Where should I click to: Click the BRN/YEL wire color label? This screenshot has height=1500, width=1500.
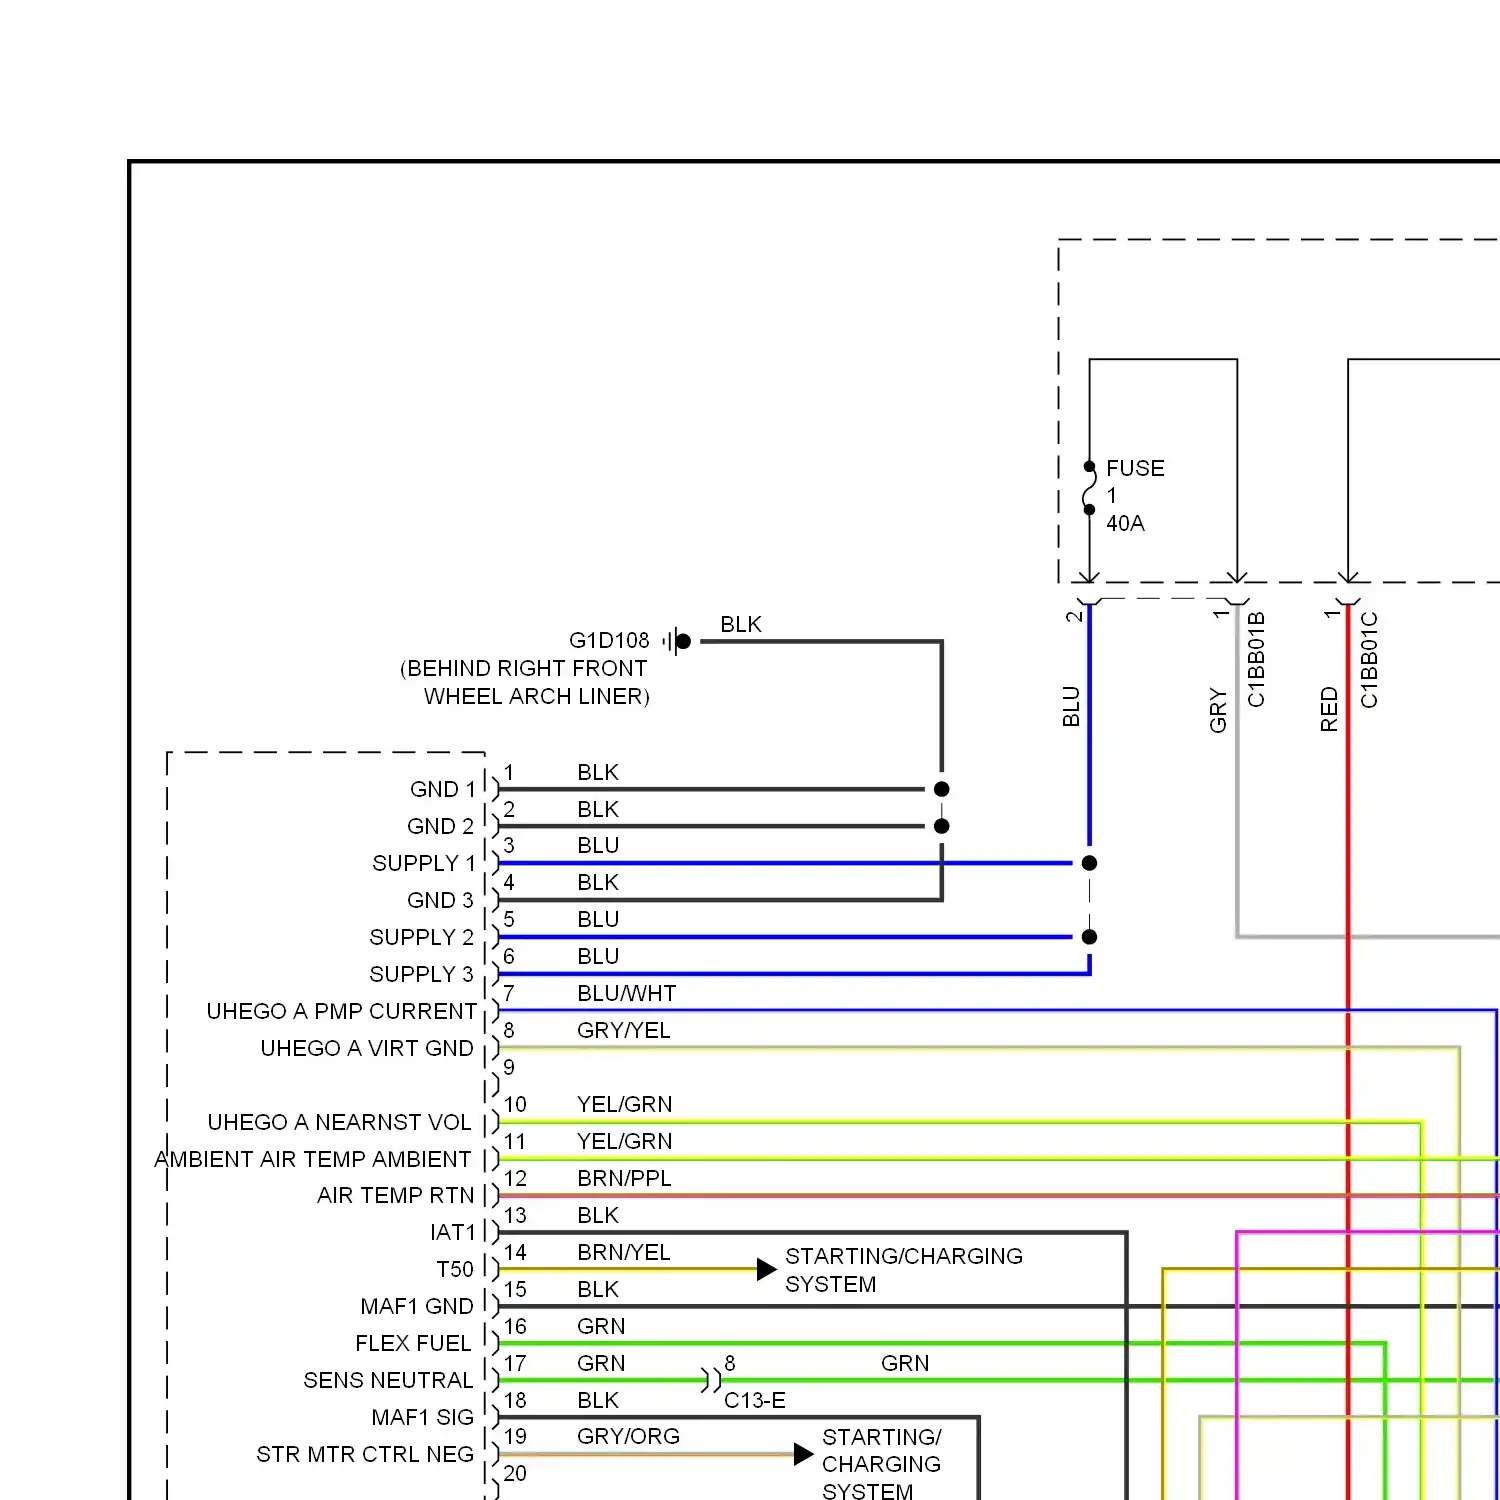tap(624, 1252)
